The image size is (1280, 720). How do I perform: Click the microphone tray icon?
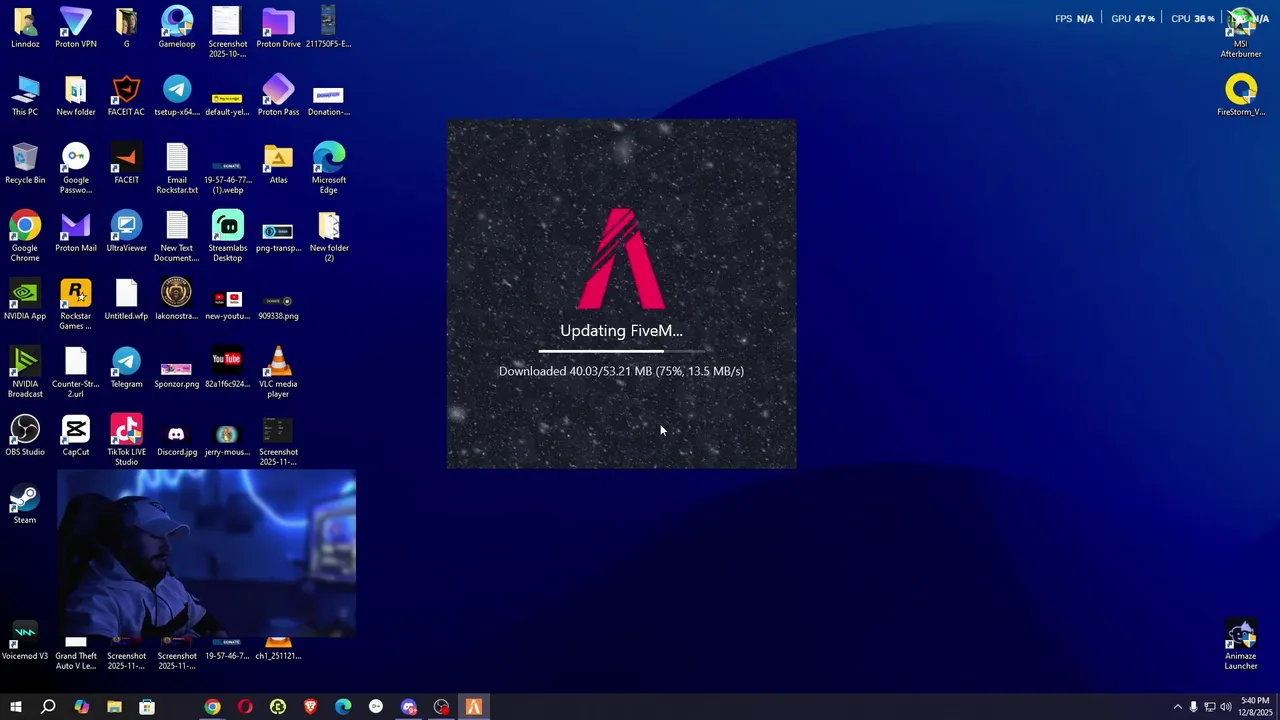tap(1193, 707)
